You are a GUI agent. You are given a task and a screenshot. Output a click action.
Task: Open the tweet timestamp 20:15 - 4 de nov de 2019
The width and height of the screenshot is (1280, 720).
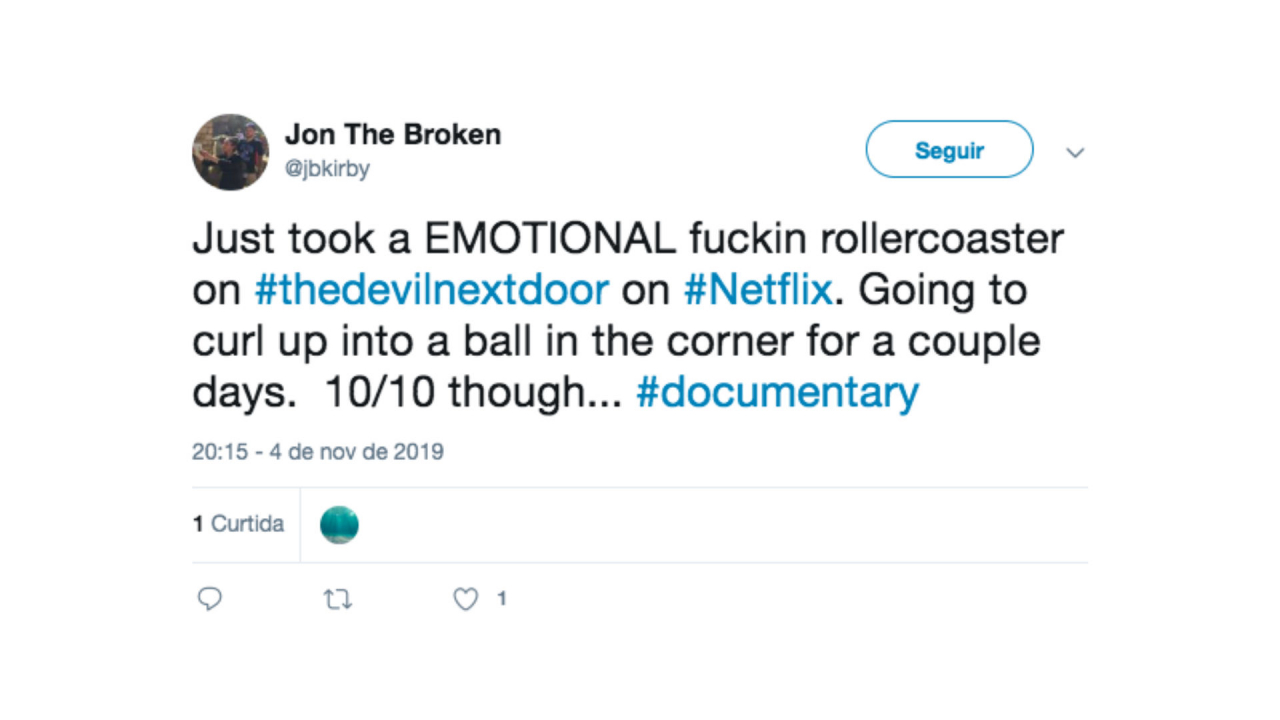(318, 451)
